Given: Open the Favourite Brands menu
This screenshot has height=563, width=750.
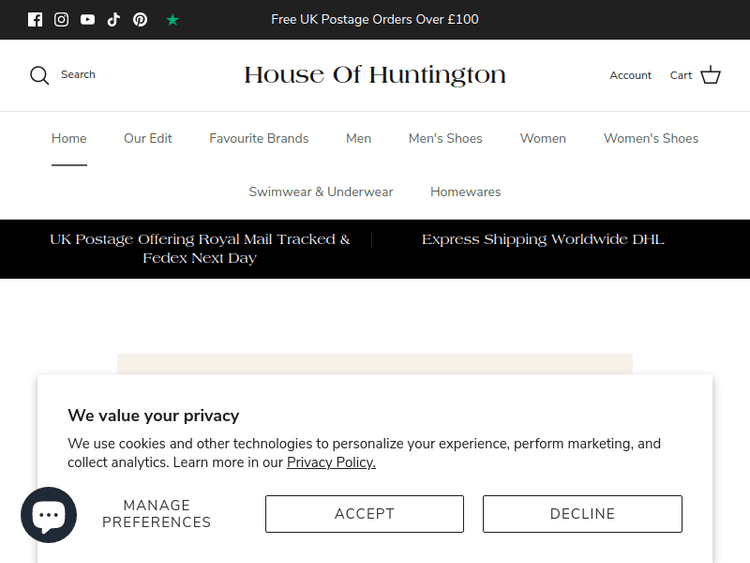Looking at the screenshot, I should pyautogui.click(x=259, y=138).
